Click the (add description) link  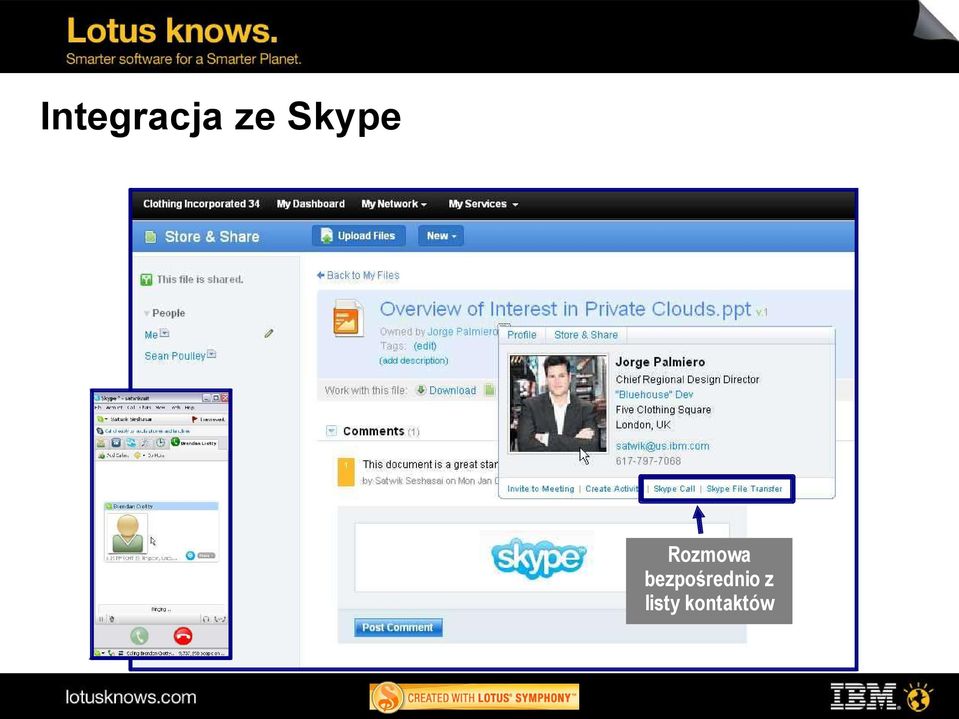[x=414, y=360]
